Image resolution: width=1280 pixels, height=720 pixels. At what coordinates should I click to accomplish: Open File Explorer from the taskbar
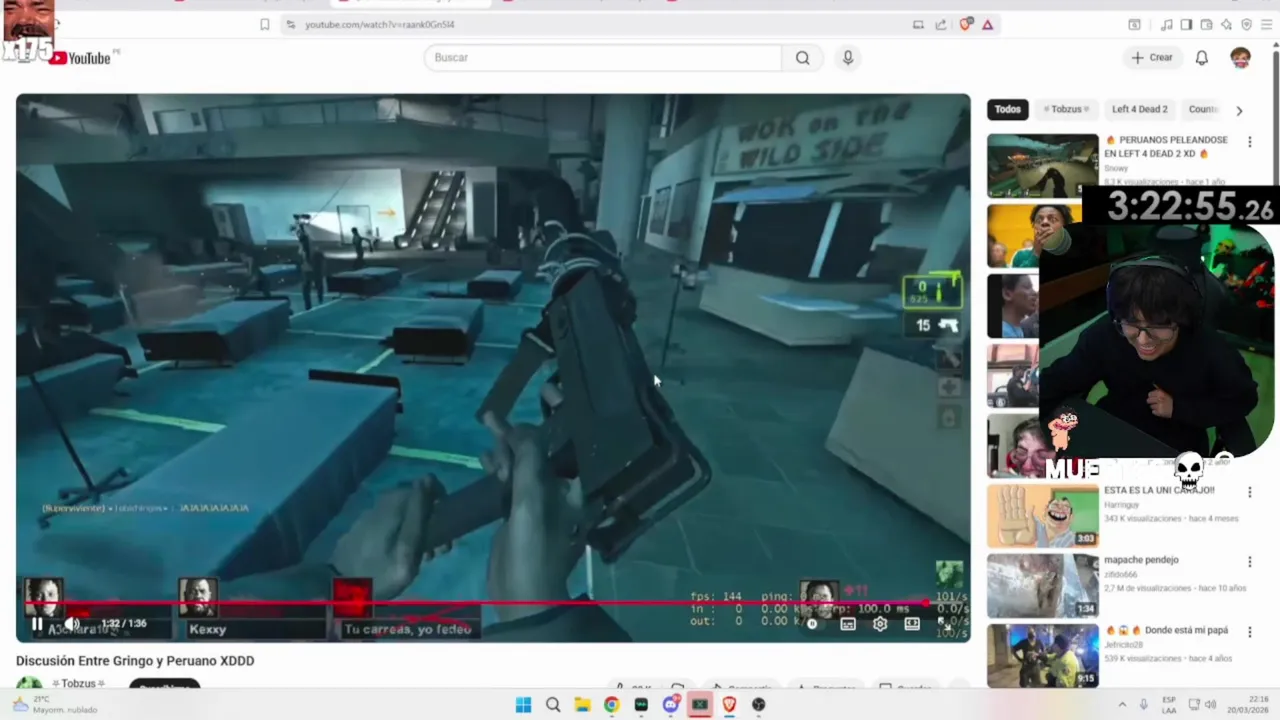tap(582, 704)
